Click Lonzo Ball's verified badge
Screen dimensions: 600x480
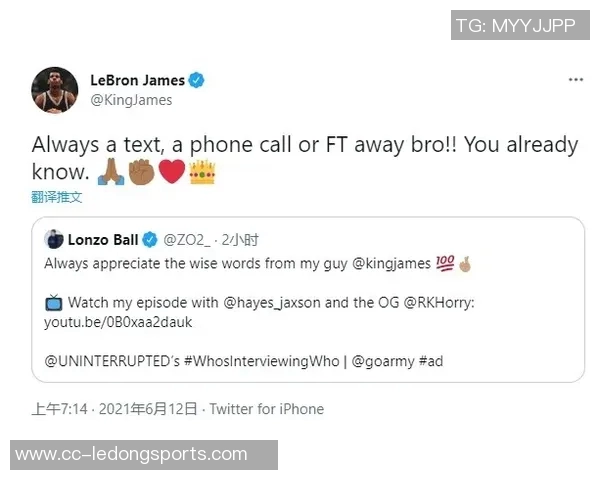150,240
